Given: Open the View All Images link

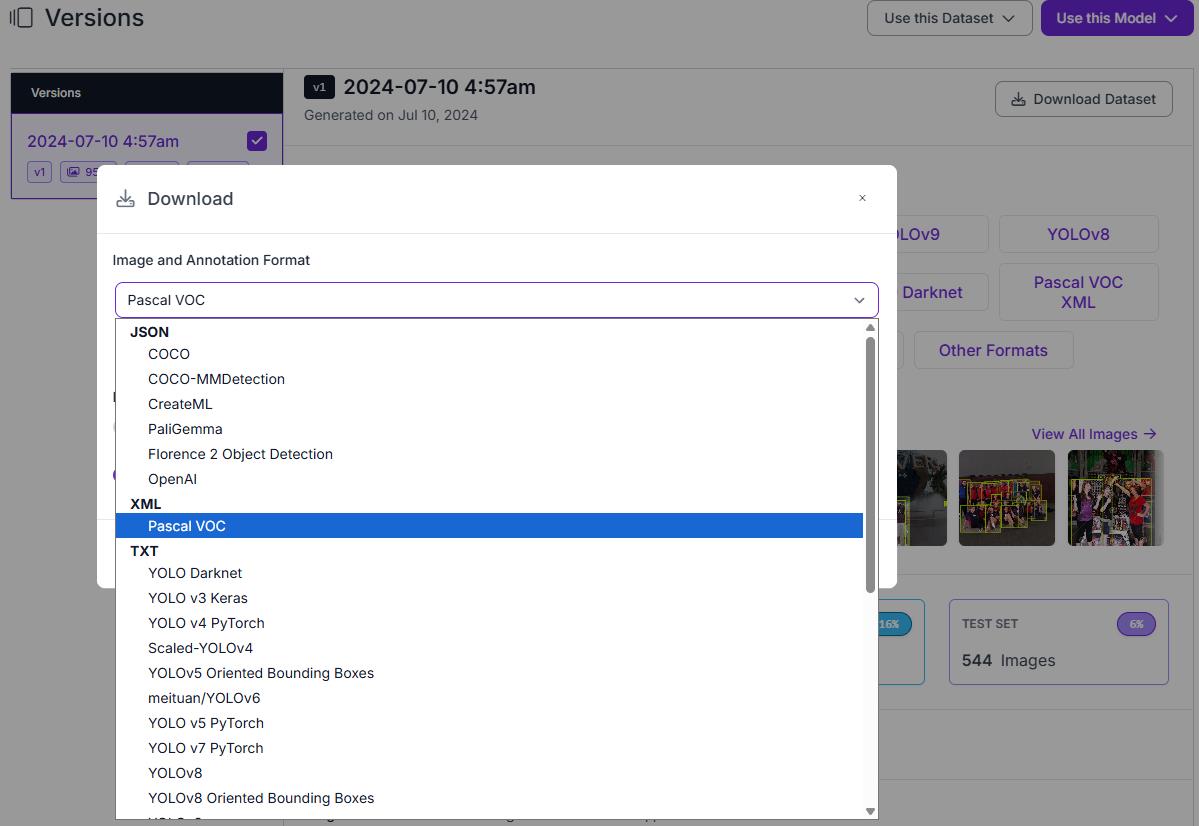Looking at the screenshot, I should (x=1093, y=434).
